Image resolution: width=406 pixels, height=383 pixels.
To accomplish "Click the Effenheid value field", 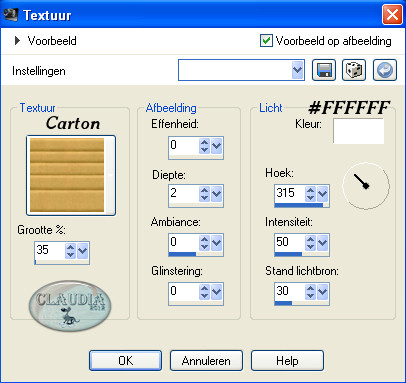I will pos(183,145).
